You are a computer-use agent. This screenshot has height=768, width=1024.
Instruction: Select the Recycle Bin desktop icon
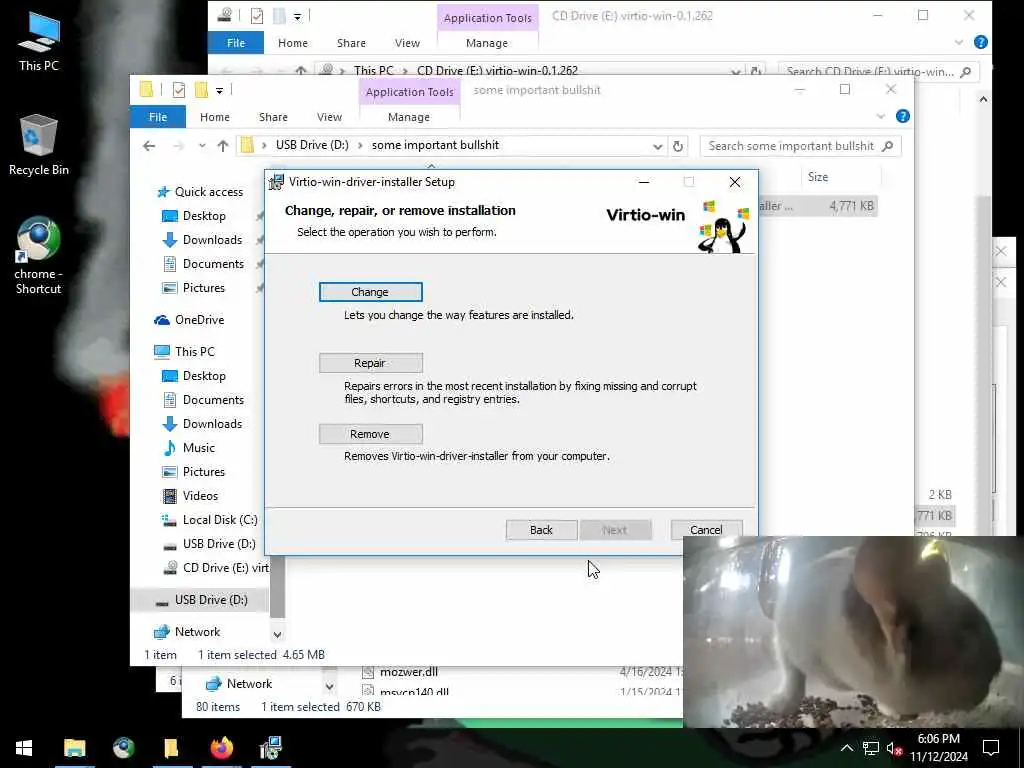[x=39, y=145]
